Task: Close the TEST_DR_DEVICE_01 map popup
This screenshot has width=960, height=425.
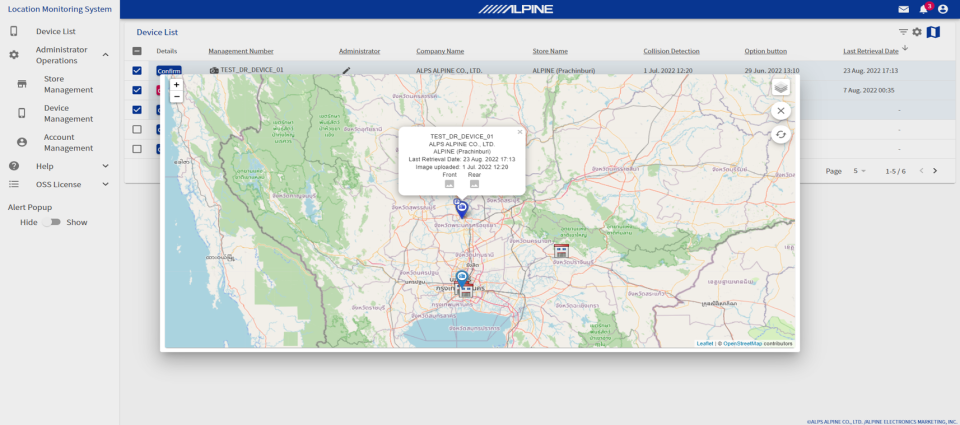Action: 520,132
